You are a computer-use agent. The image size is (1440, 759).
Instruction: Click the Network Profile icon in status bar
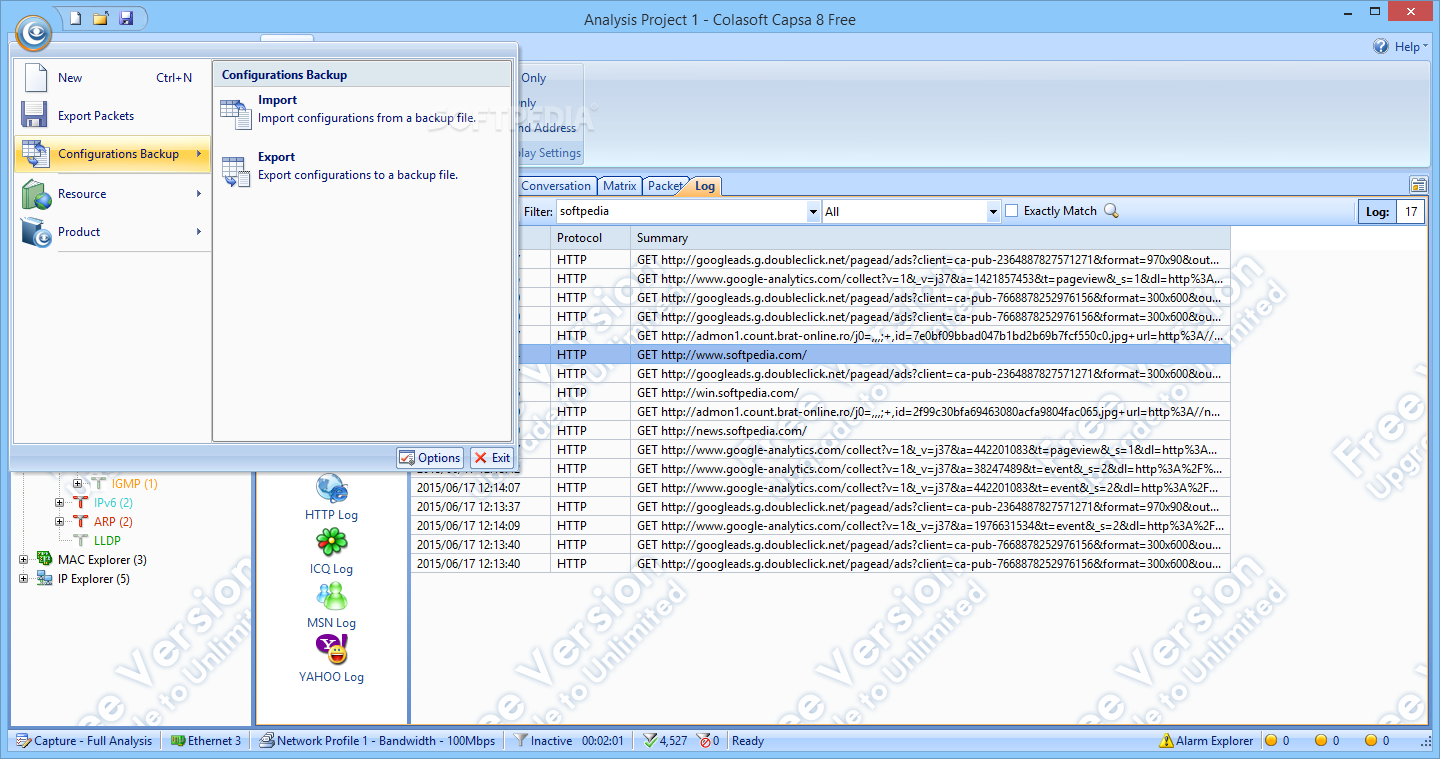point(267,741)
